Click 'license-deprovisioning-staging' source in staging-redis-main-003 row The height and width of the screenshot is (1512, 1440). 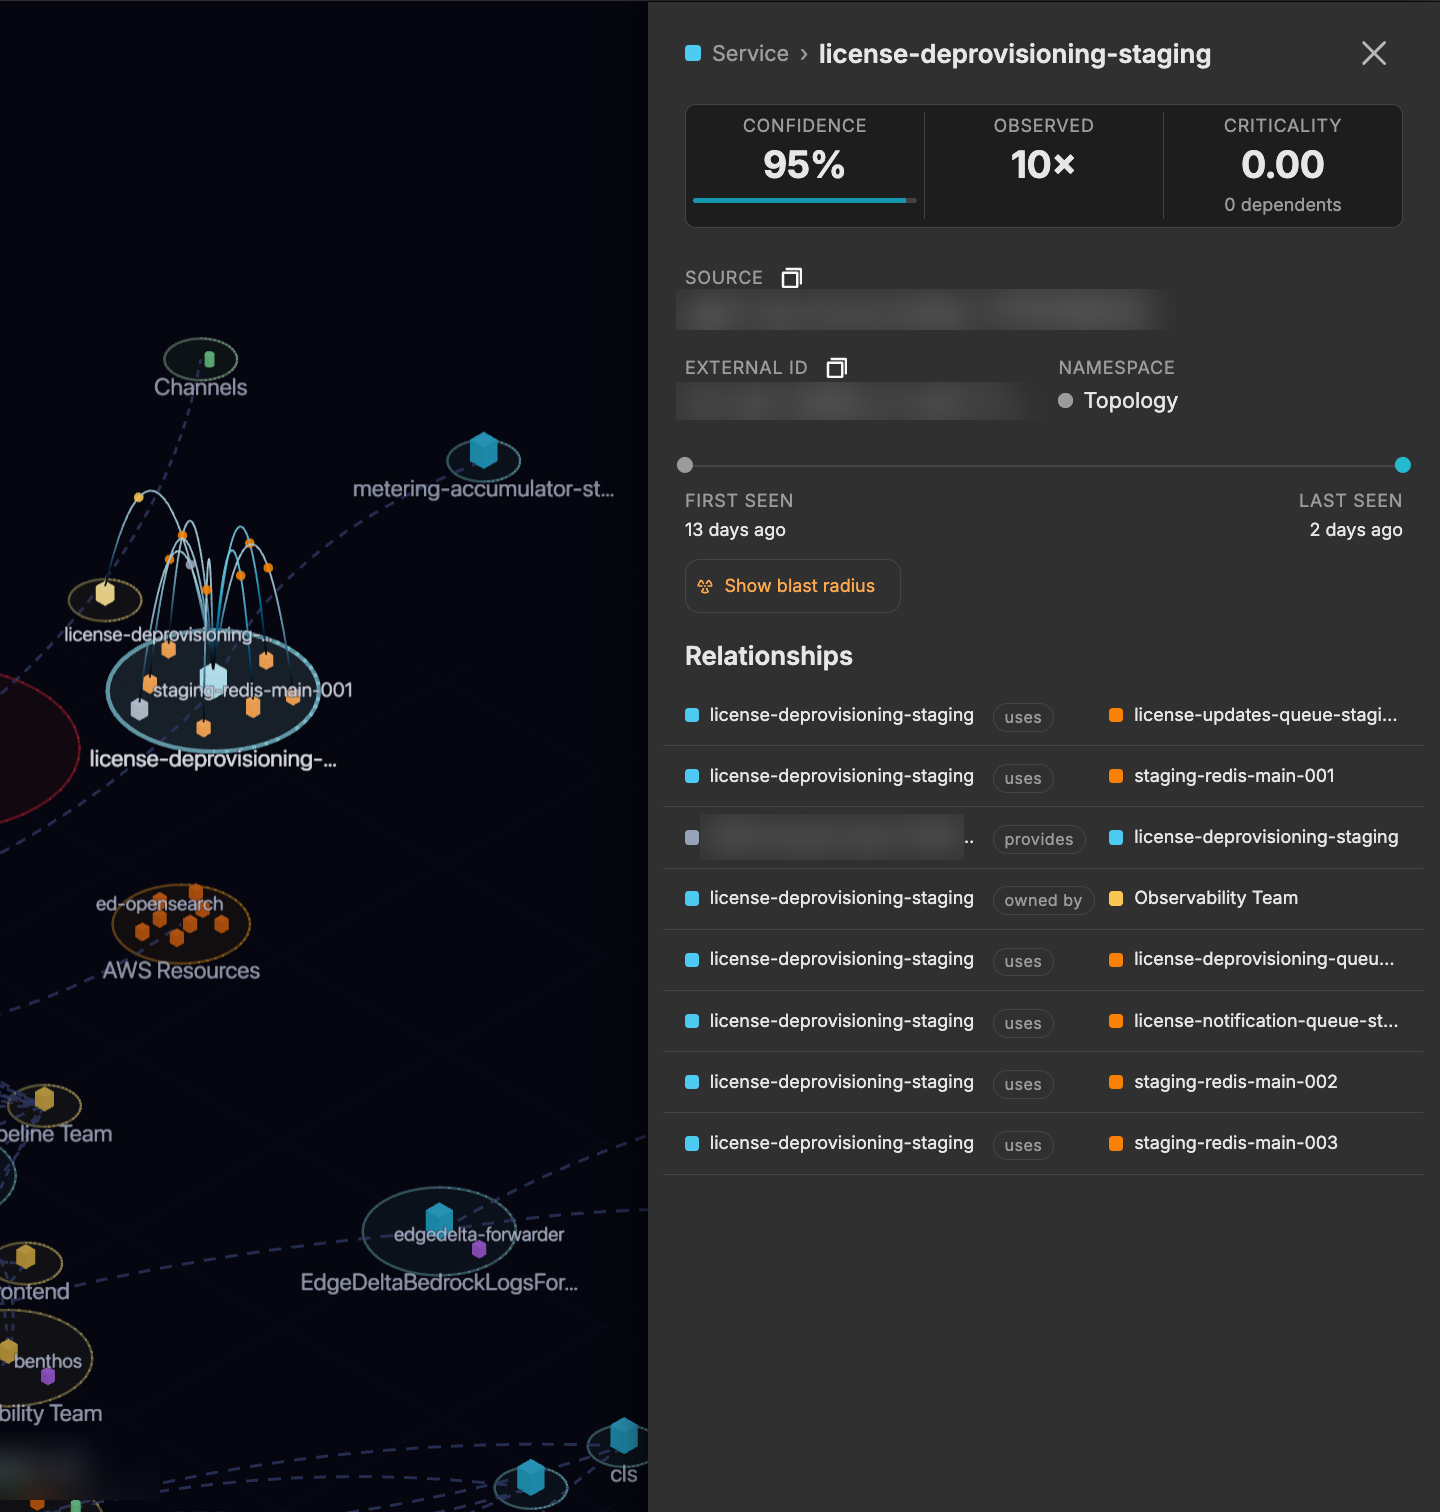click(841, 1143)
